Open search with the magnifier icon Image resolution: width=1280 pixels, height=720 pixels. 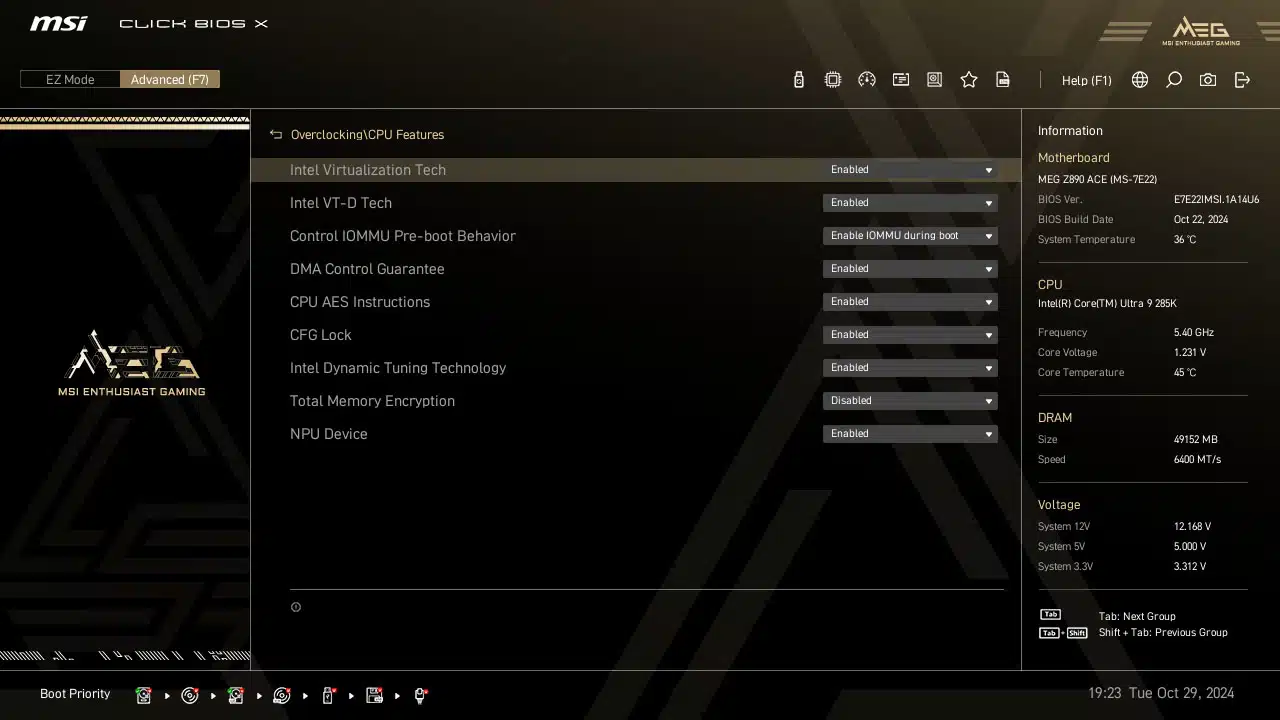[1174, 80]
